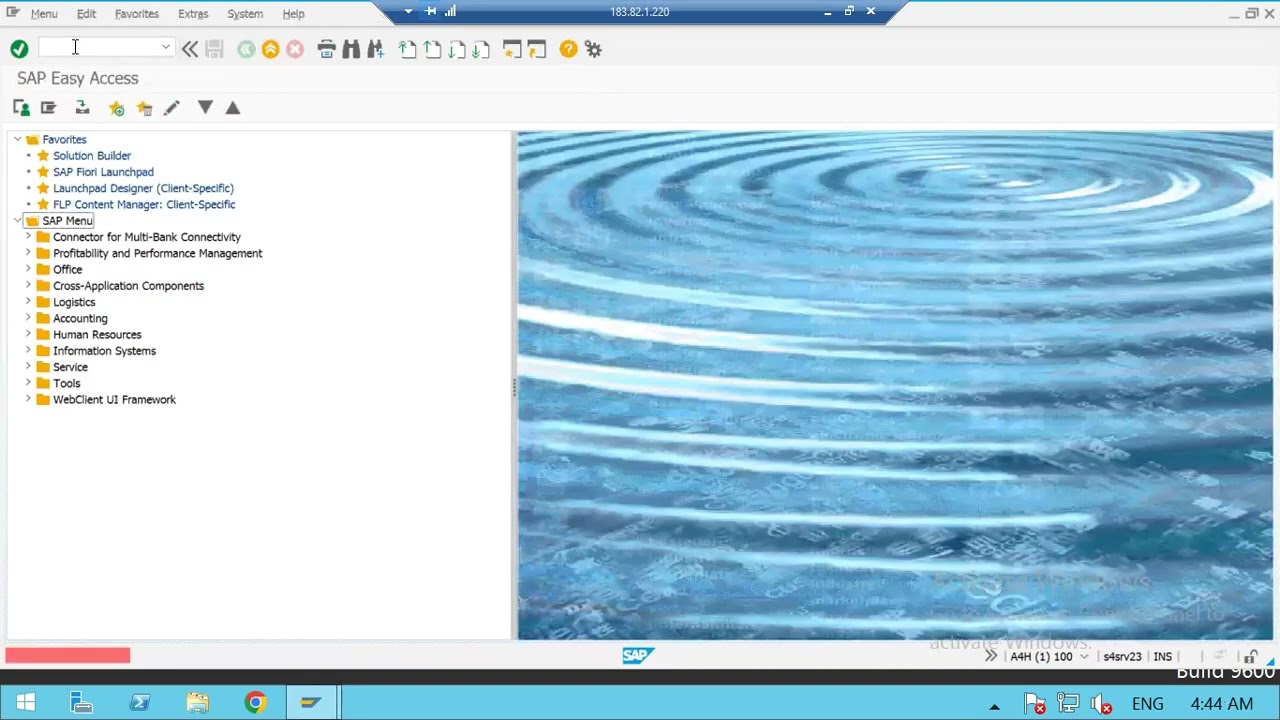Click the Move Favorites Up triangle
The image size is (1280, 720).
233,107
